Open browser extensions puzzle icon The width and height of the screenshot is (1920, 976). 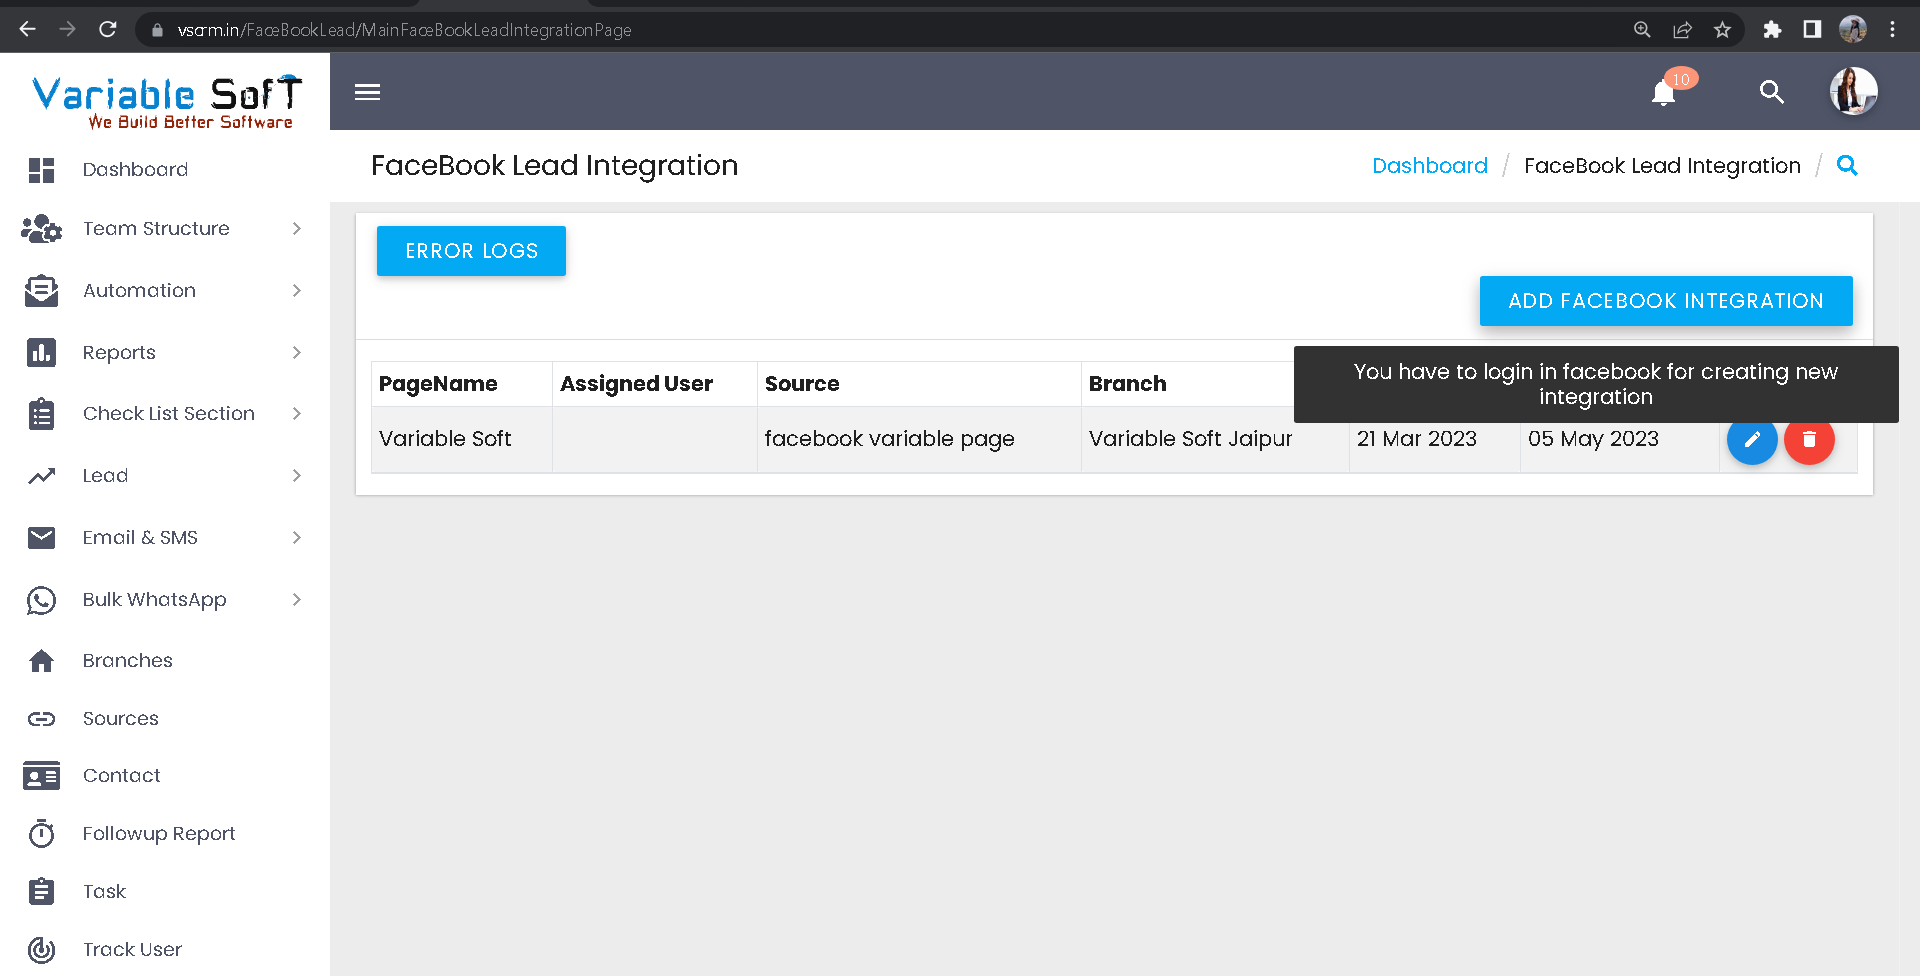(1772, 30)
